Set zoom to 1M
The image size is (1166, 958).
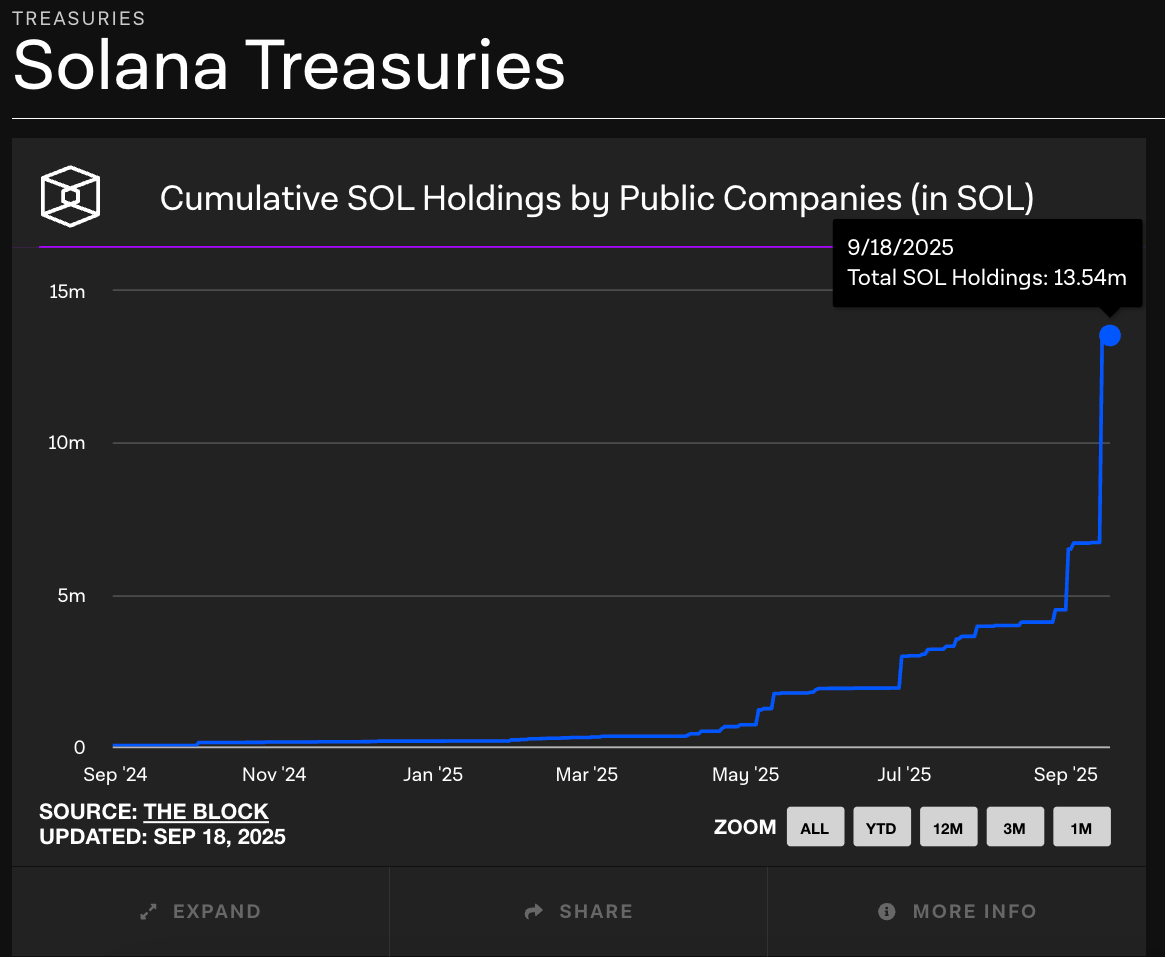click(x=1082, y=827)
